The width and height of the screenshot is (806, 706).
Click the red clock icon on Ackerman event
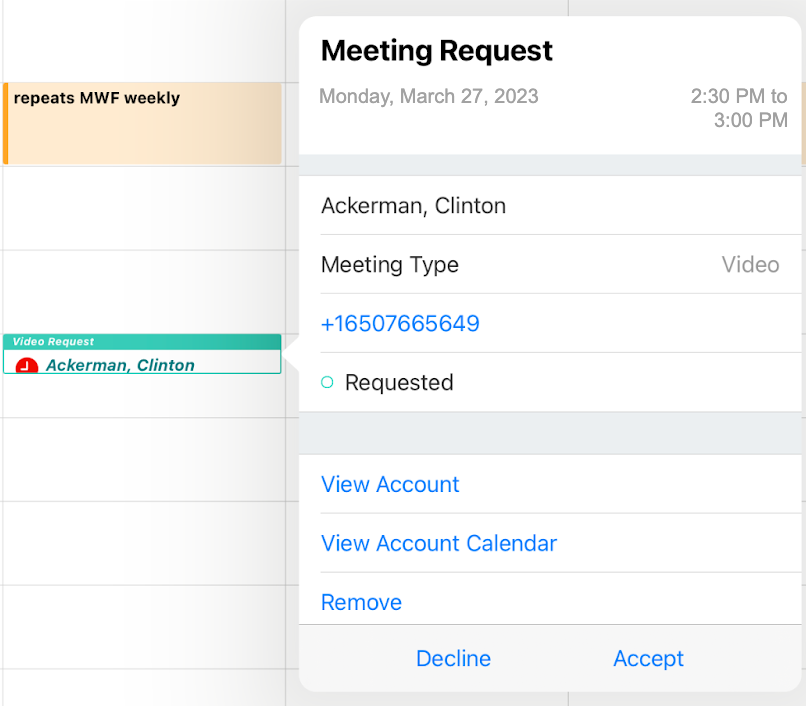tap(27, 366)
